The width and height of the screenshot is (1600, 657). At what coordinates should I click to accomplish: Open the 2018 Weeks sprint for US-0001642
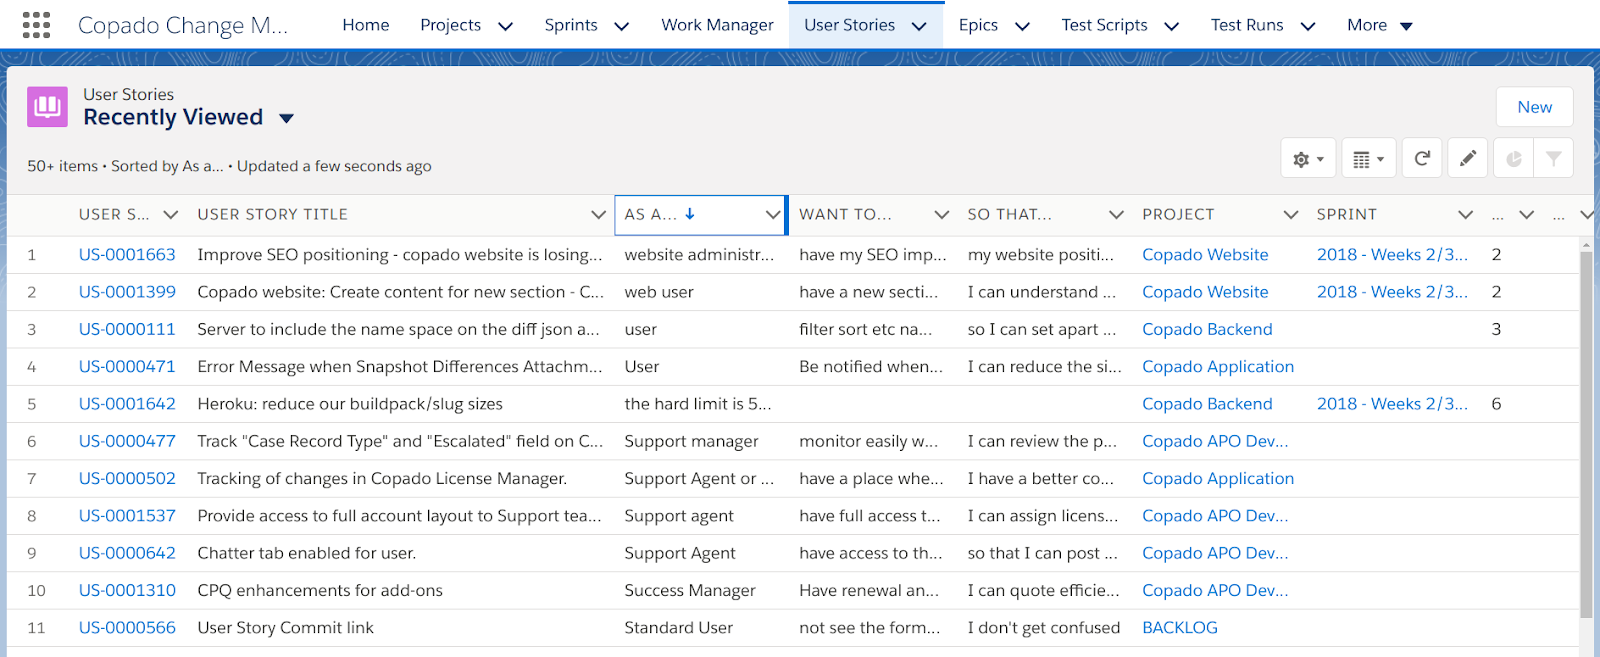pos(1392,404)
